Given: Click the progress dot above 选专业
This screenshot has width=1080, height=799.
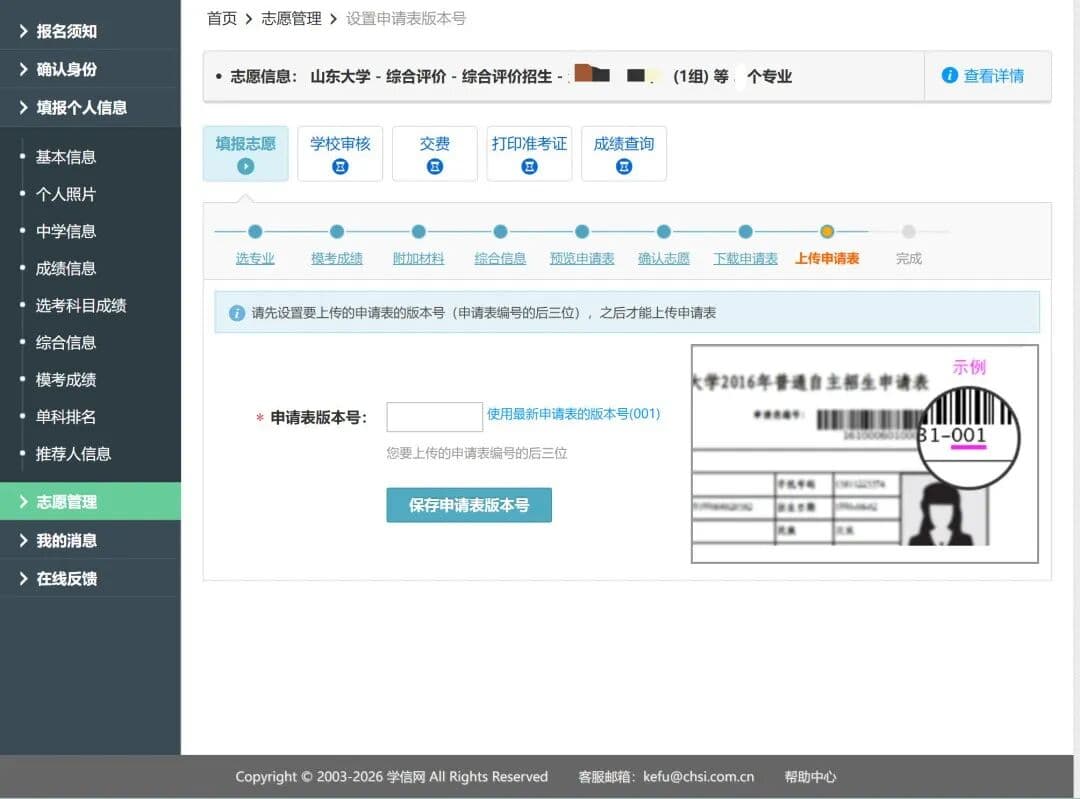Looking at the screenshot, I should 255,231.
